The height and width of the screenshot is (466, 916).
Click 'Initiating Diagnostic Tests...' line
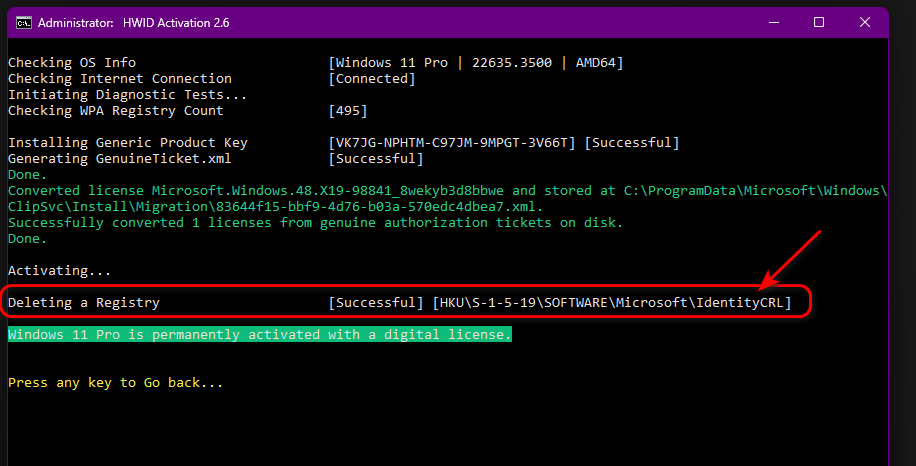click(x=127, y=95)
